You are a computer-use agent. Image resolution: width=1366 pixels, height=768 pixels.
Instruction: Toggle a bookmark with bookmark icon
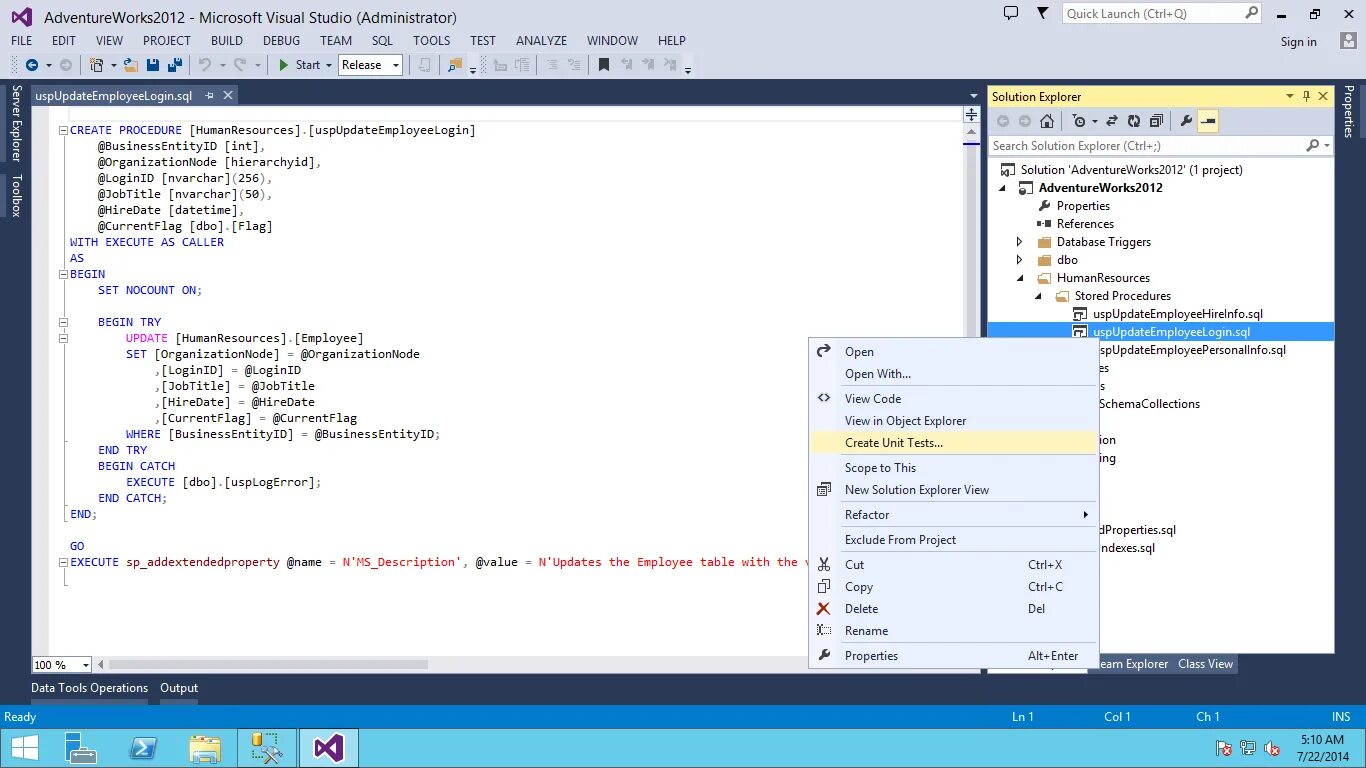(604, 65)
